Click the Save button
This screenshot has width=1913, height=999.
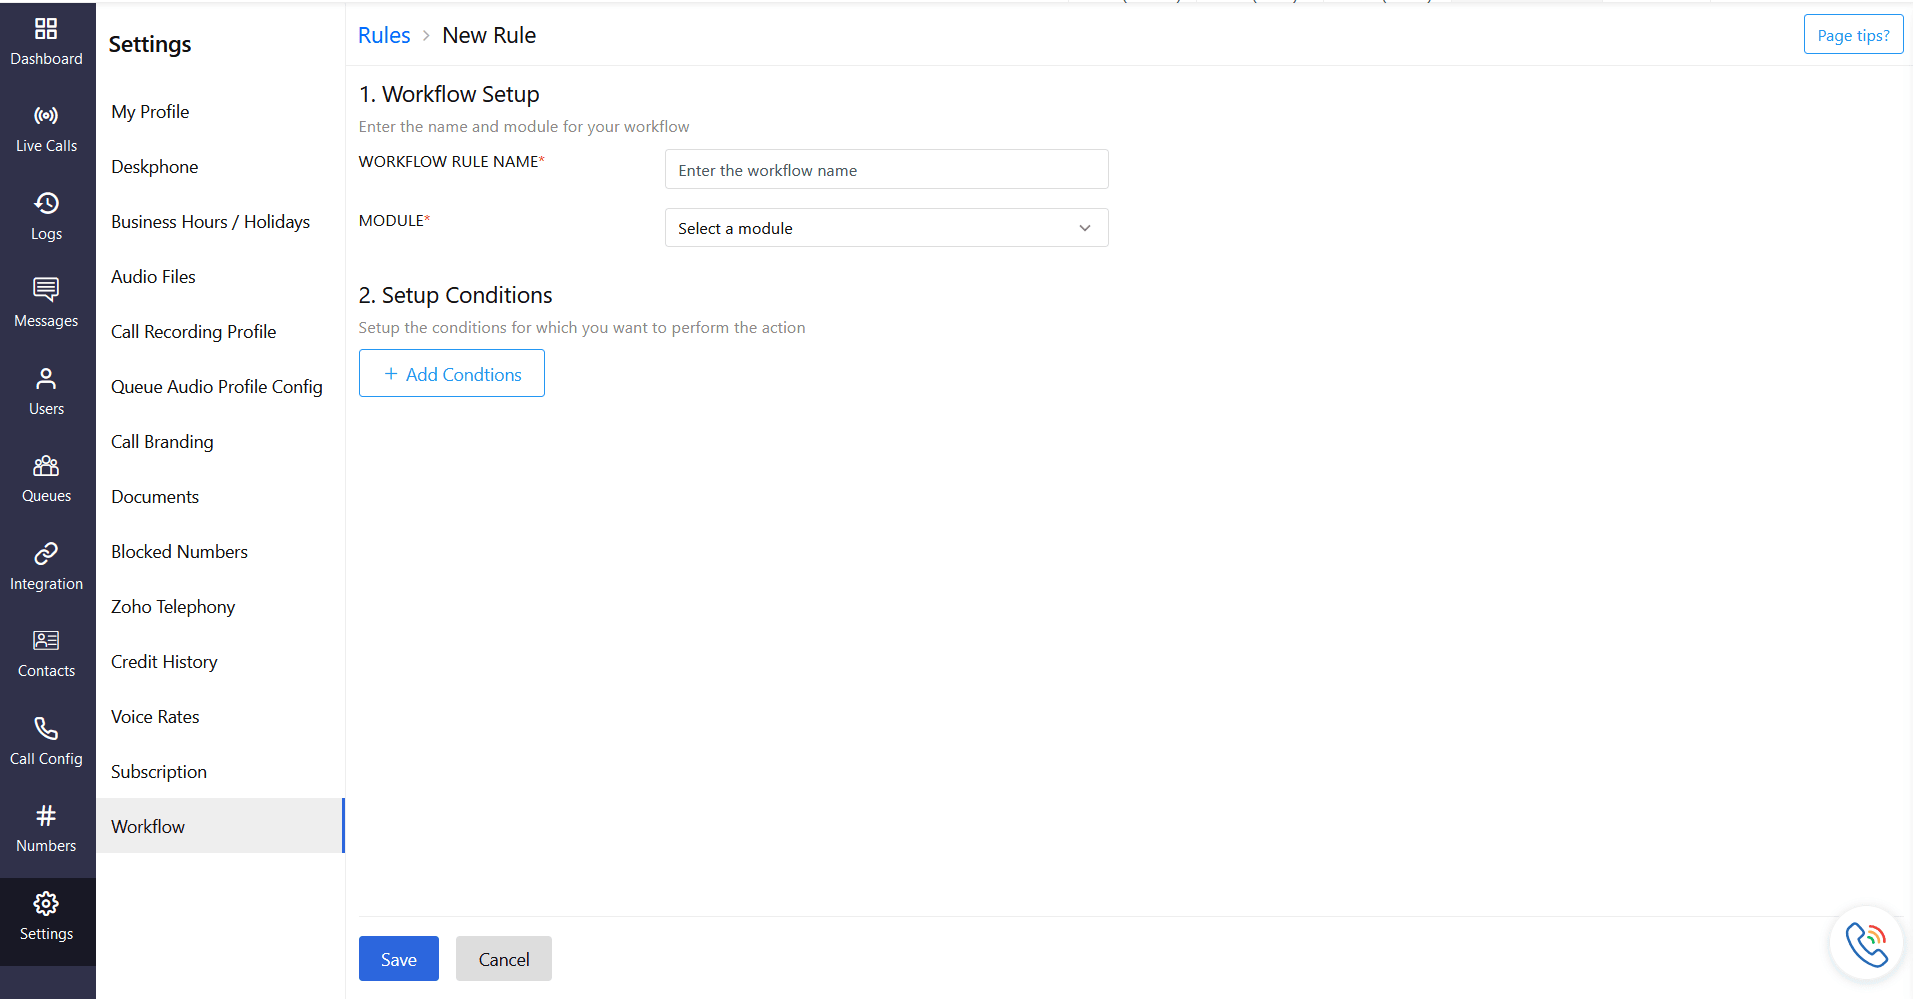pos(398,959)
